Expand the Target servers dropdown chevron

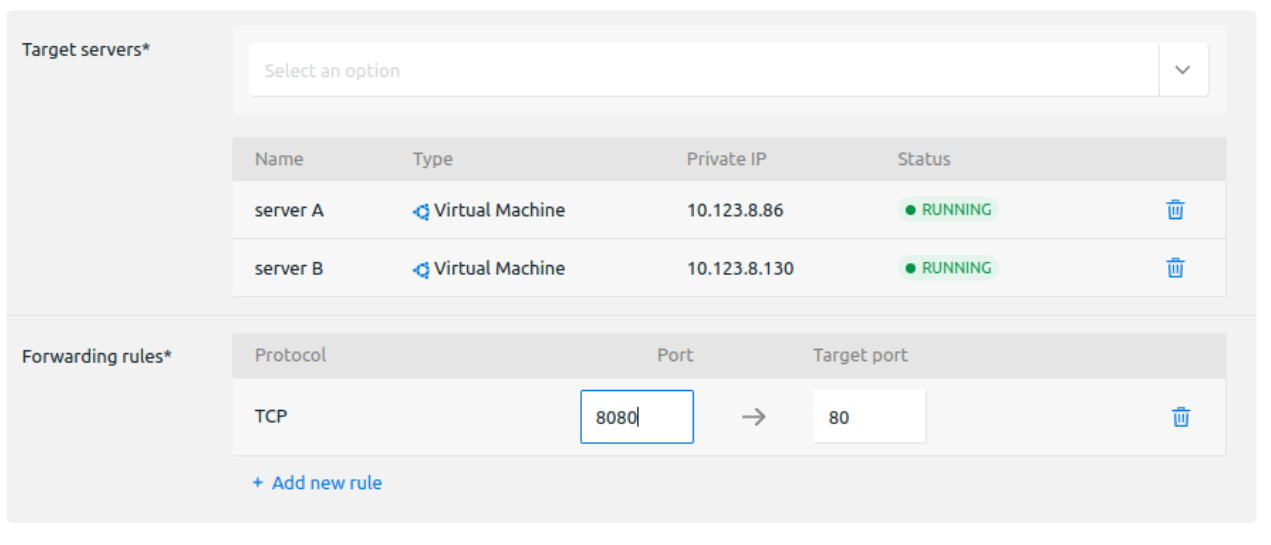click(1183, 70)
